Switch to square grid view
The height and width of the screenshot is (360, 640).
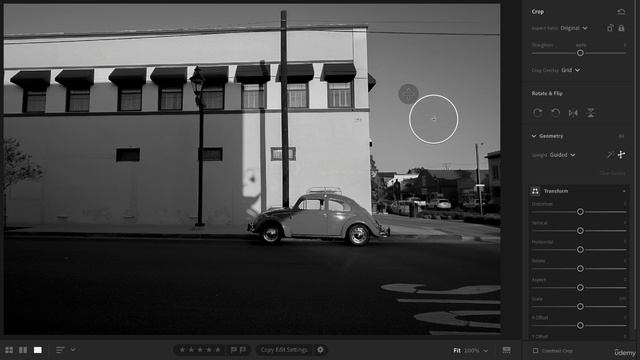coord(23,350)
